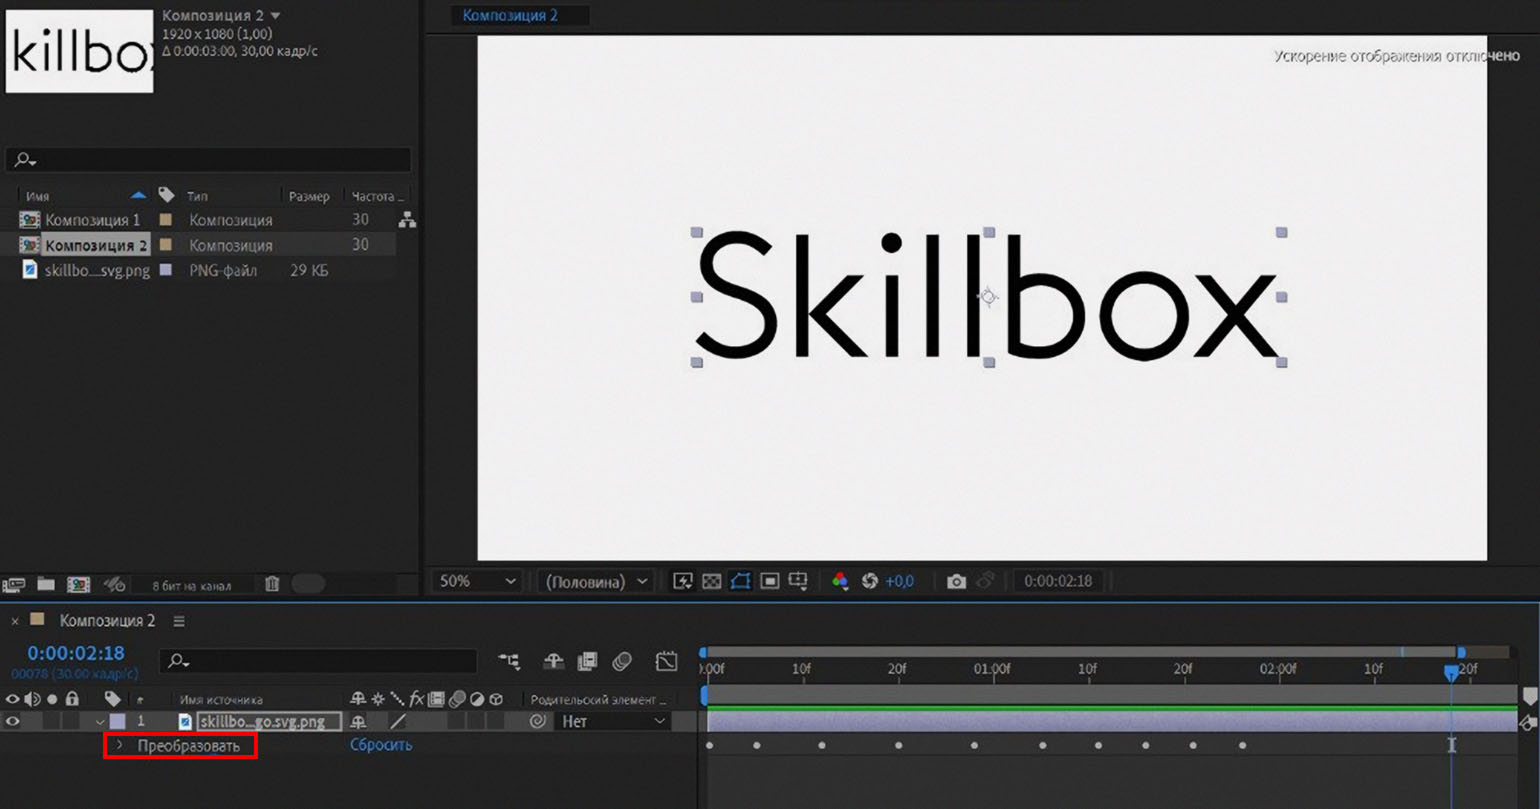Toggle the transparency grid in the viewer

711,581
